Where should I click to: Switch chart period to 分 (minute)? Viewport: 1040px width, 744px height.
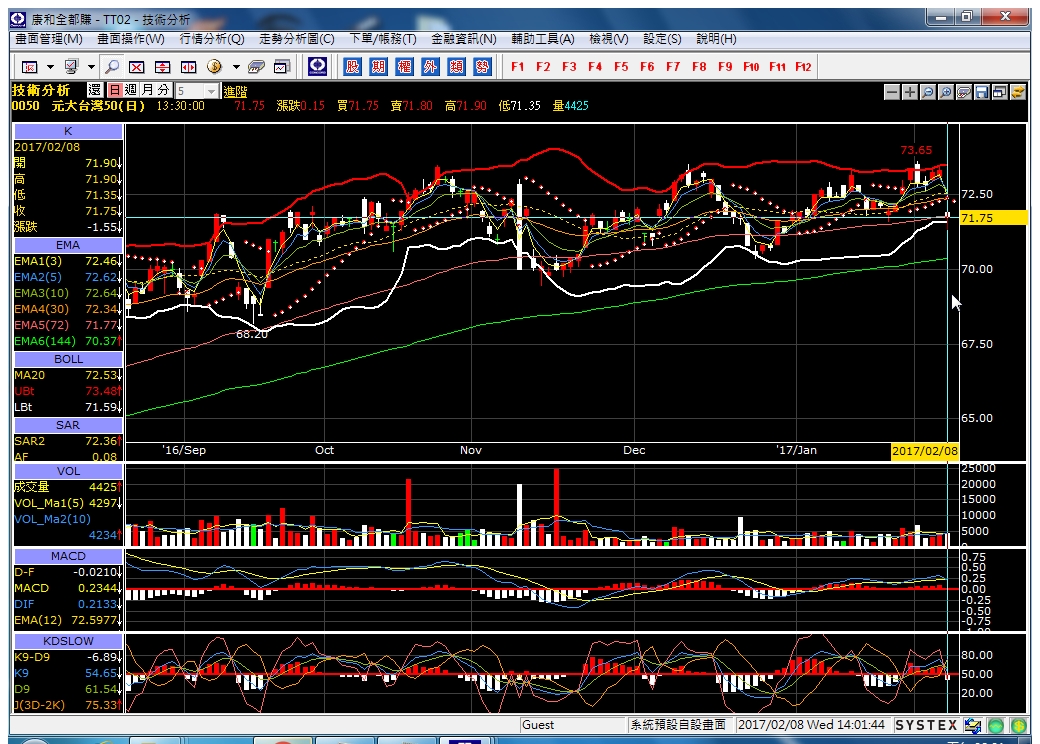point(163,90)
